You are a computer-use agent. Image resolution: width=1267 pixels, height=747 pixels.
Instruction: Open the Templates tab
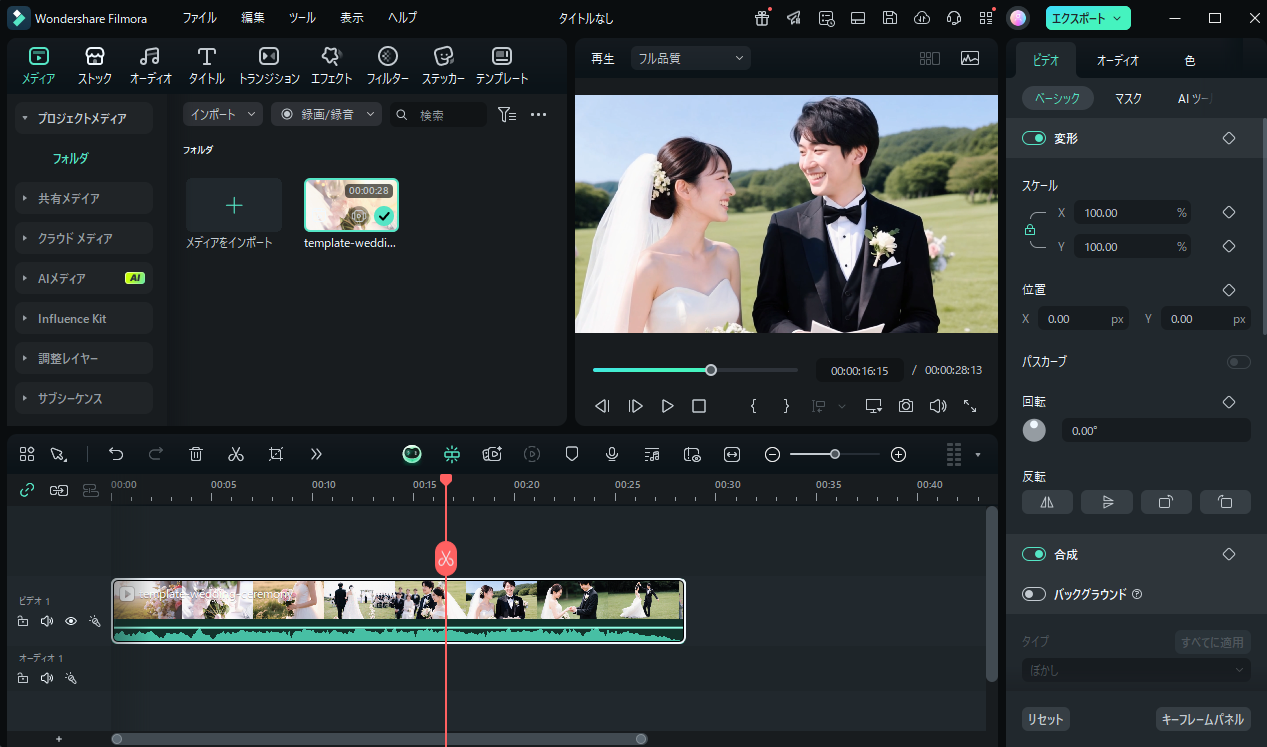pos(502,65)
